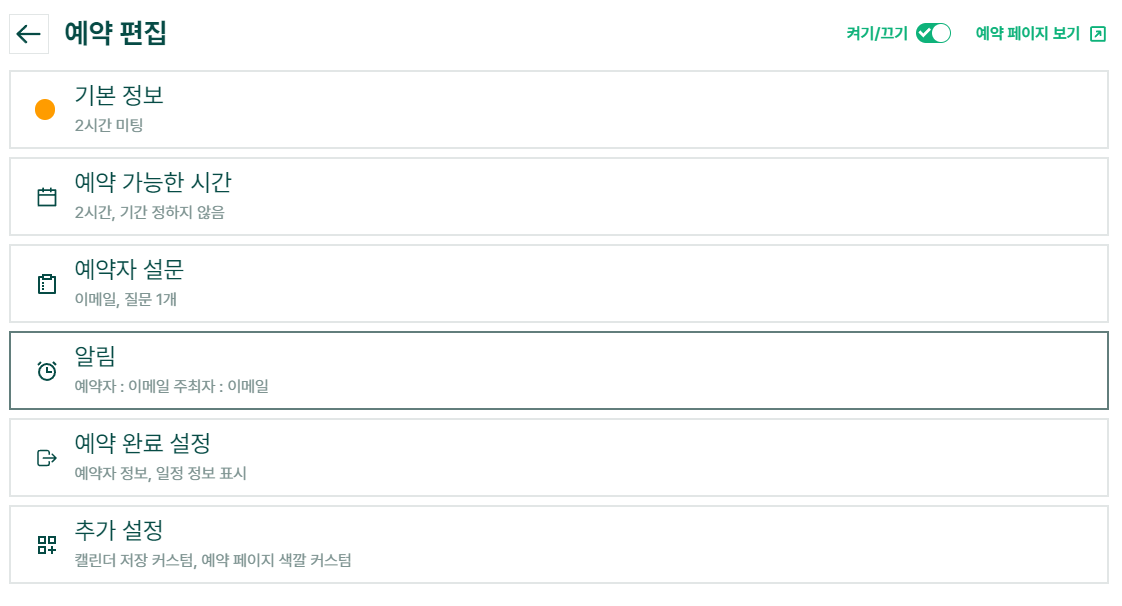Click the alarm clock icon
Image resolution: width=1122 pixels, height=606 pixels.
point(47,371)
